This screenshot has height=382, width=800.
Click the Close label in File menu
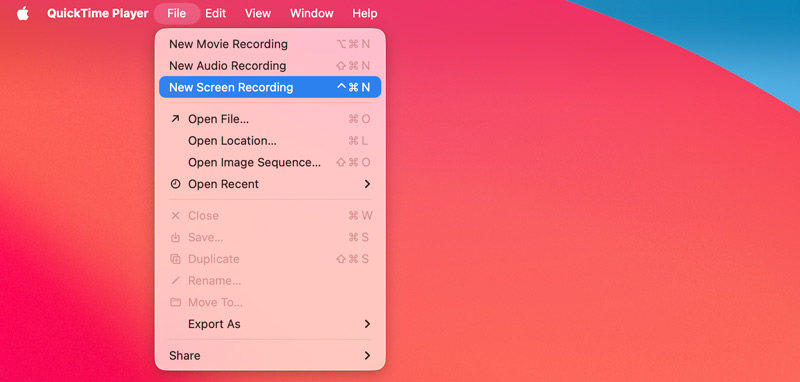[x=203, y=216]
